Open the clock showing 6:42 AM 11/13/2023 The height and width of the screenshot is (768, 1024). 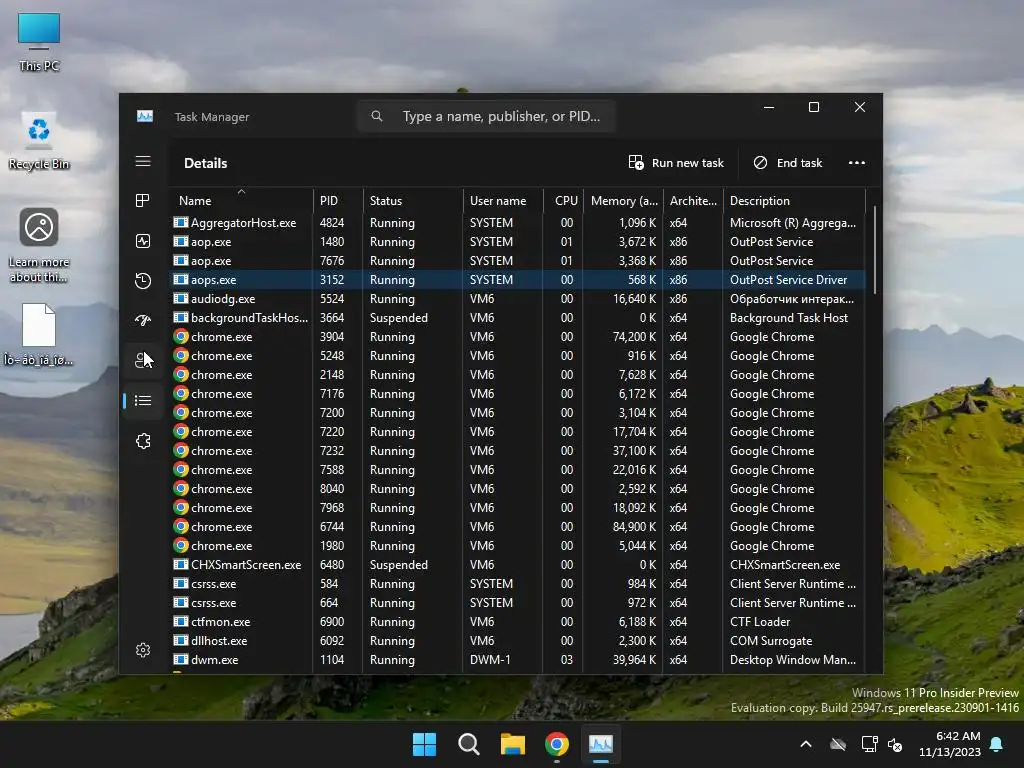[950, 744]
